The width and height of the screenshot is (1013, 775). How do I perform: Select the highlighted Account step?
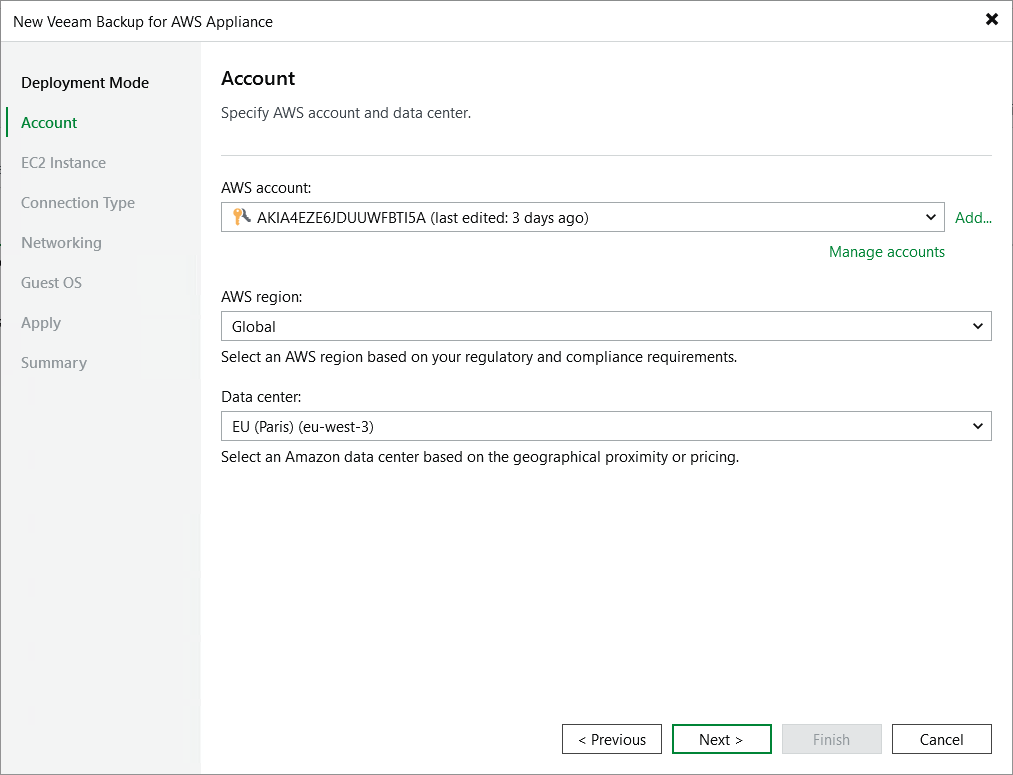(48, 122)
